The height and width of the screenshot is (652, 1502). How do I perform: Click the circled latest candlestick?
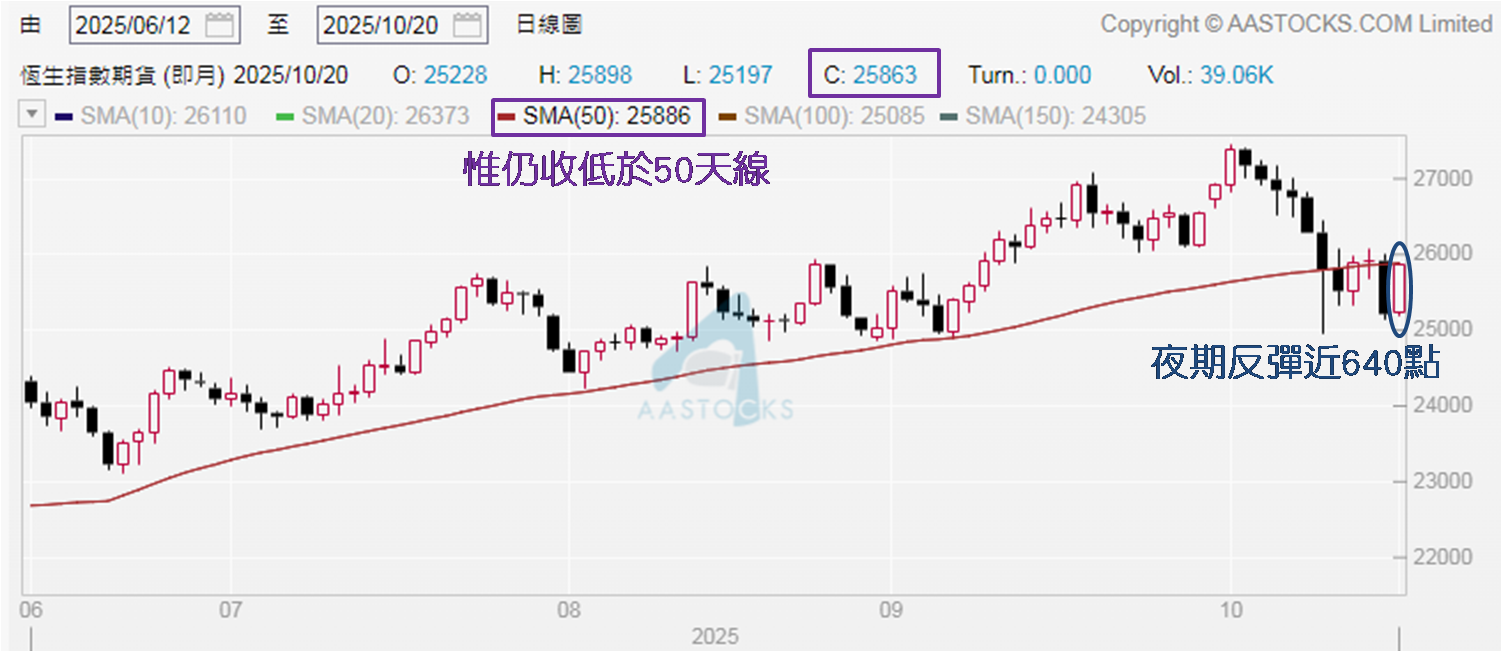point(1399,288)
